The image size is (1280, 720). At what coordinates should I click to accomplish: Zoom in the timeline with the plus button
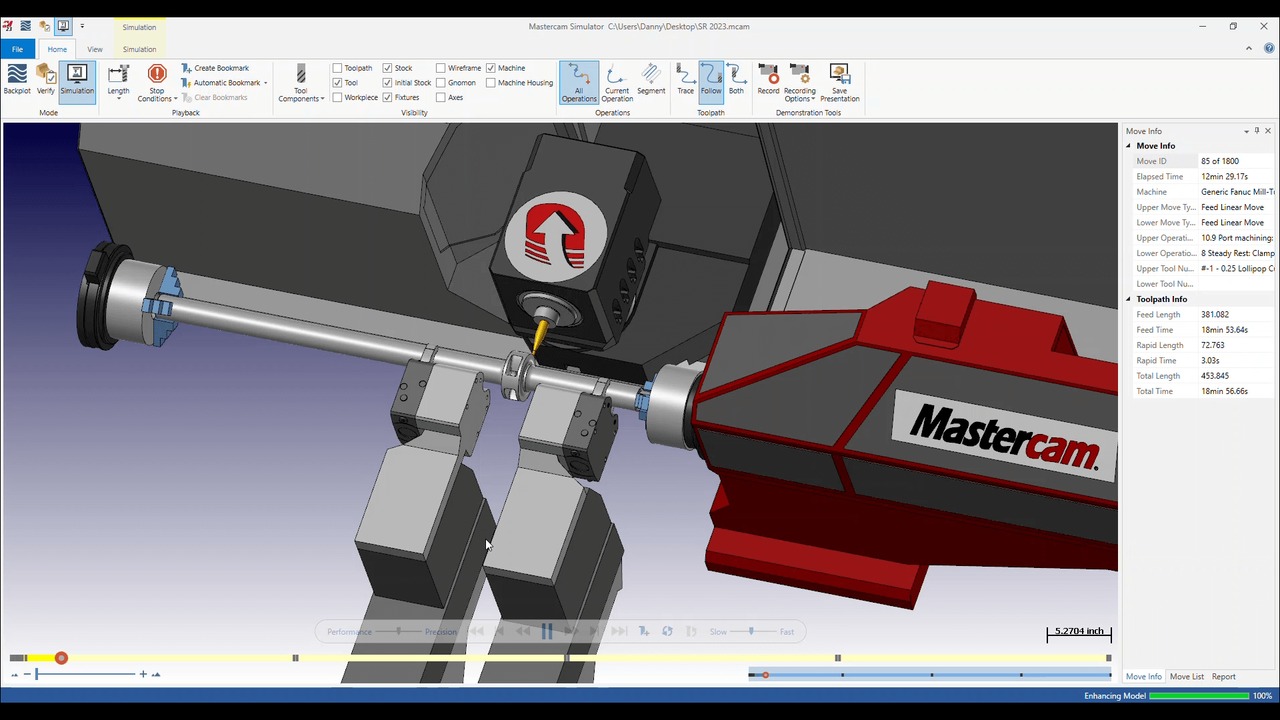(143, 674)
